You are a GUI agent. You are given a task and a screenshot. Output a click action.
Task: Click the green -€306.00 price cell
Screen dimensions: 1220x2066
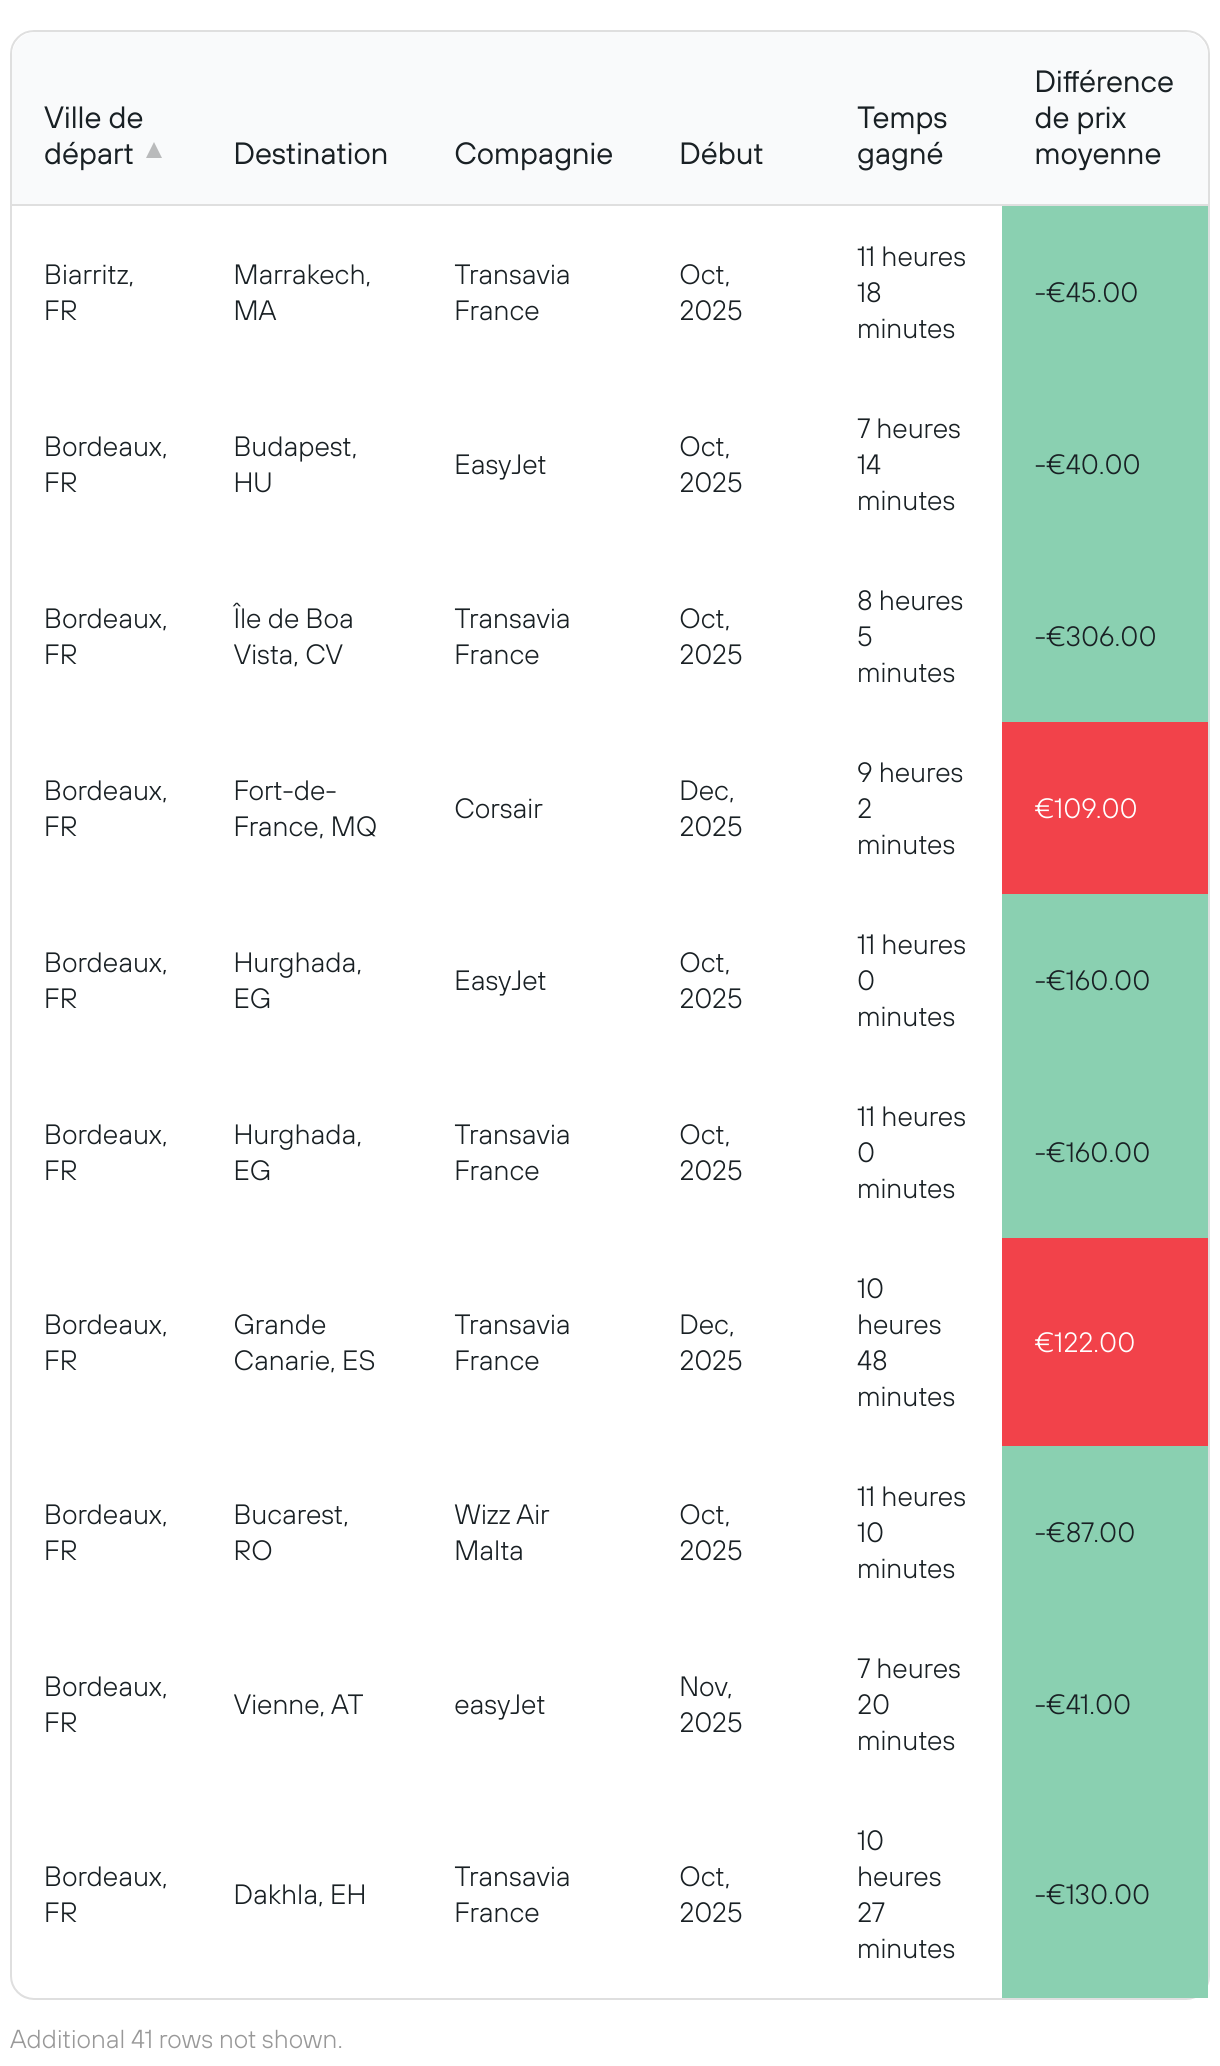(x=1105, y=636)
